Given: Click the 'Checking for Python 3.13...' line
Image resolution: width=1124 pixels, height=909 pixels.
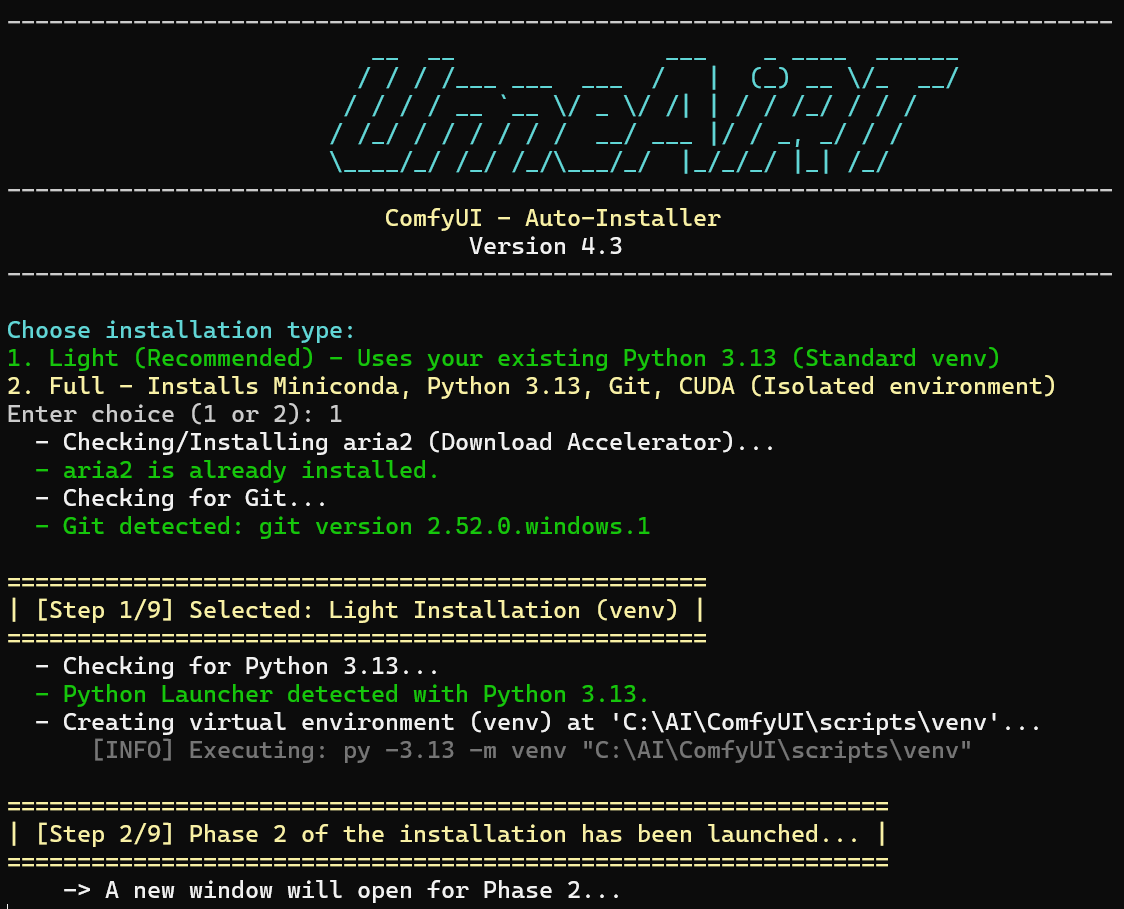Looking at the screenshot, I should click(237, 666).
